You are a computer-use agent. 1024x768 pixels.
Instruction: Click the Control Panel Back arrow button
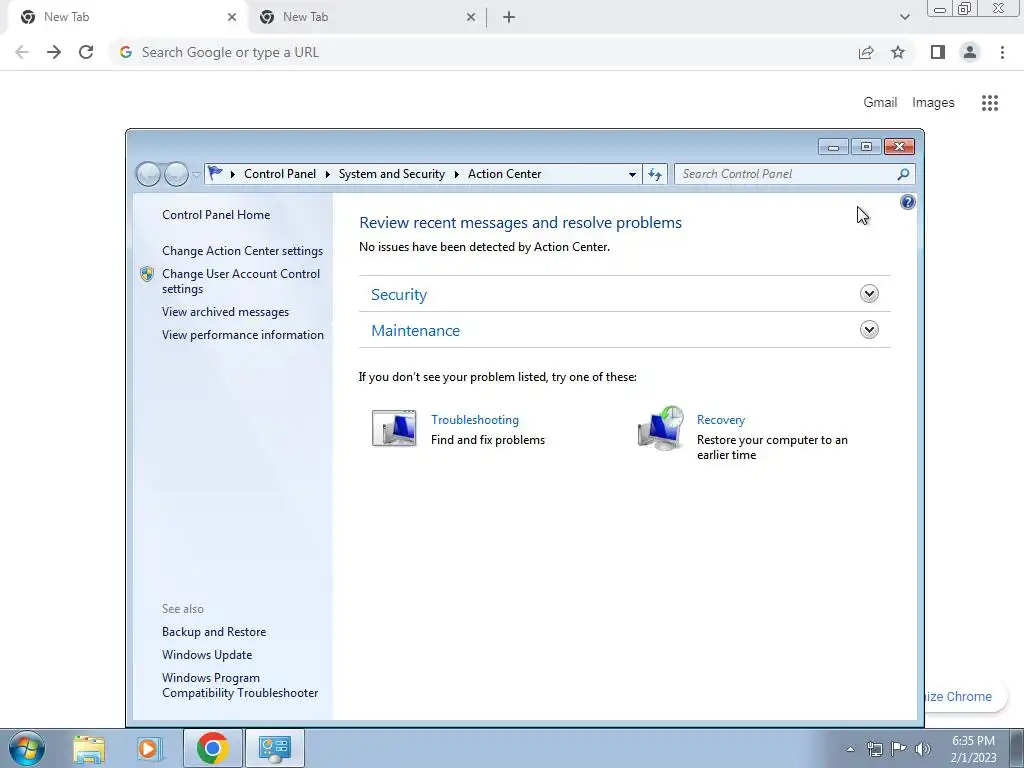pos(148,174)
